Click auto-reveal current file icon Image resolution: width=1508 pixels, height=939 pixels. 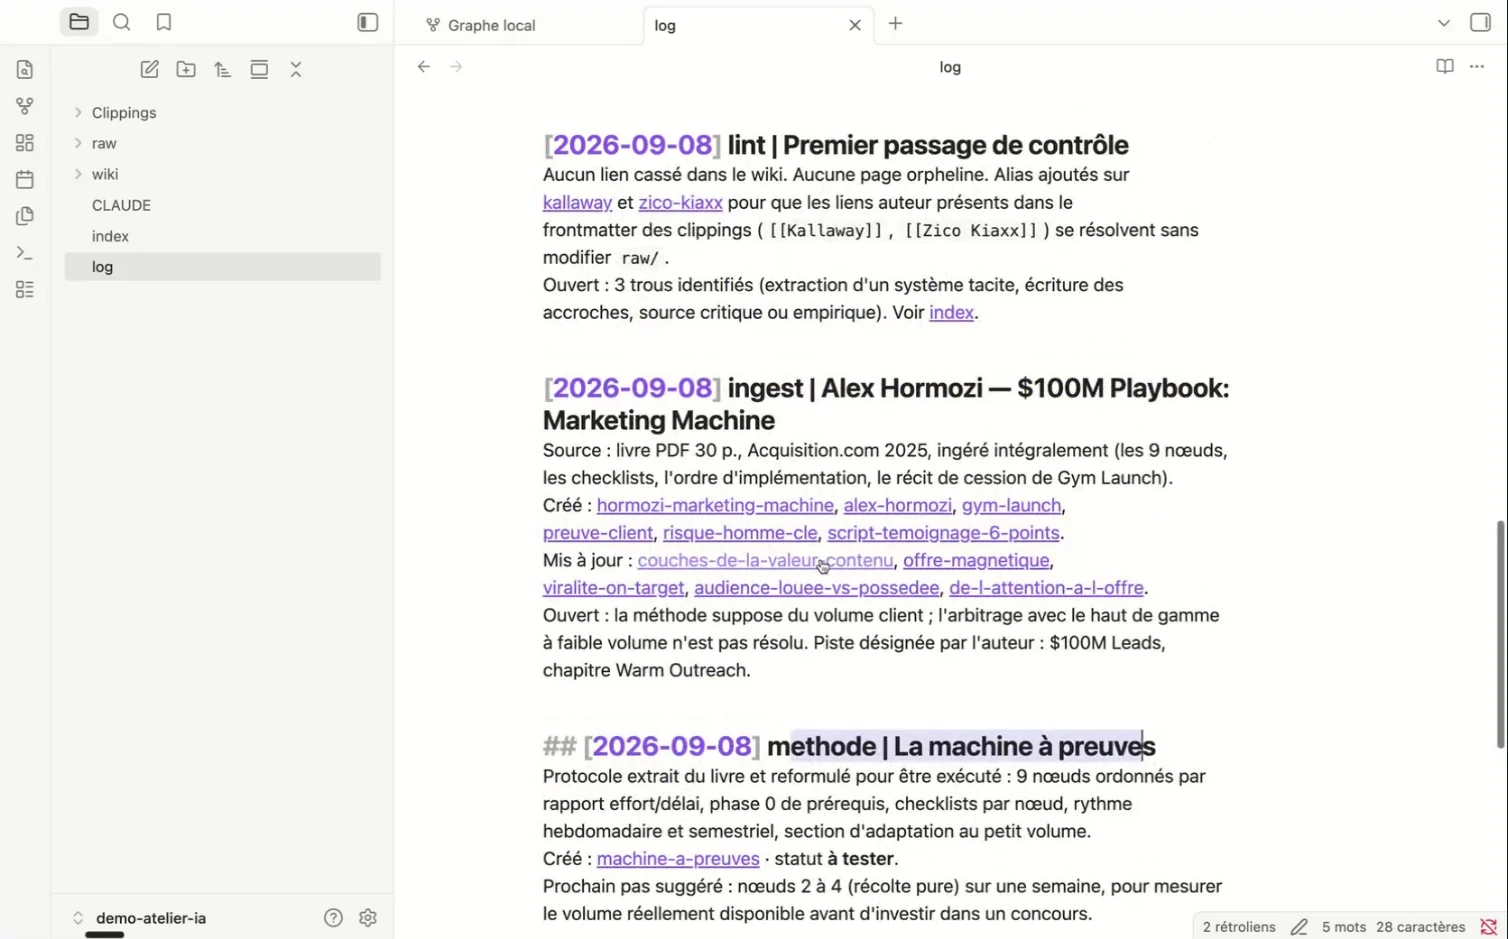pos(259,69)
